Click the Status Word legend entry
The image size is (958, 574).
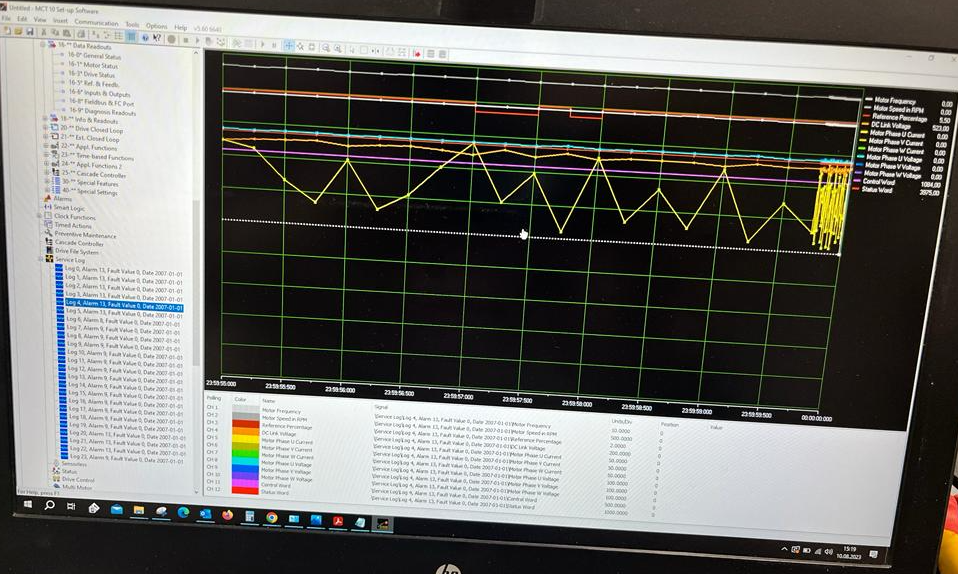(876, 190)
